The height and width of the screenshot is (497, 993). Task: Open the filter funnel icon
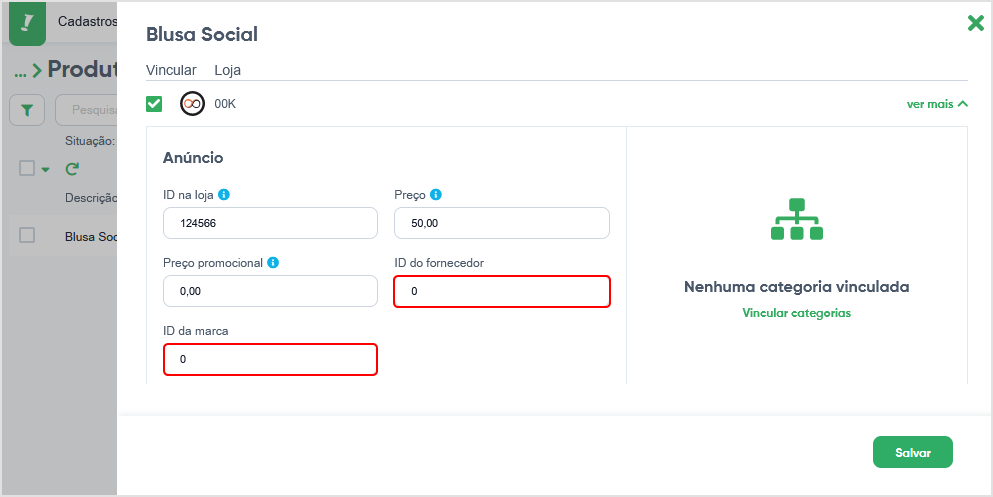27,111
